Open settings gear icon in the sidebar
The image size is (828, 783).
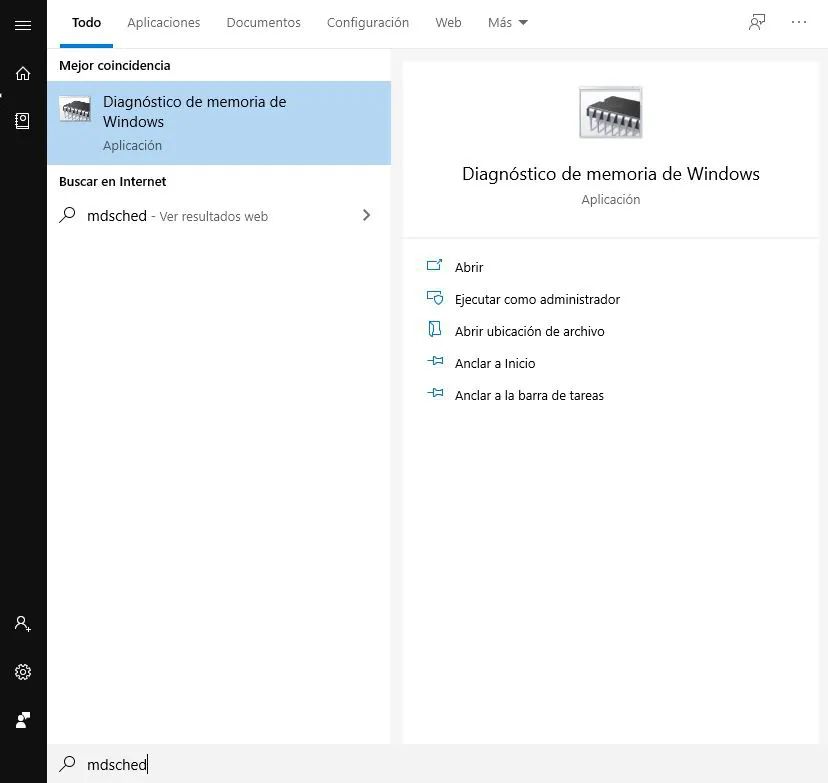pyautogui.click(x=23, y=672)
